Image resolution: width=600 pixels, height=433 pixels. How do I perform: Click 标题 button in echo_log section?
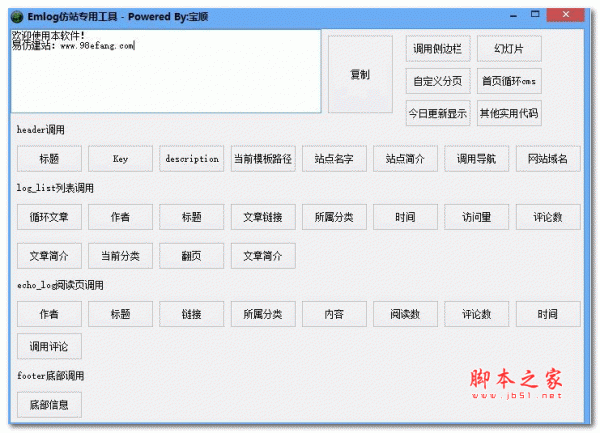point(121,314)
